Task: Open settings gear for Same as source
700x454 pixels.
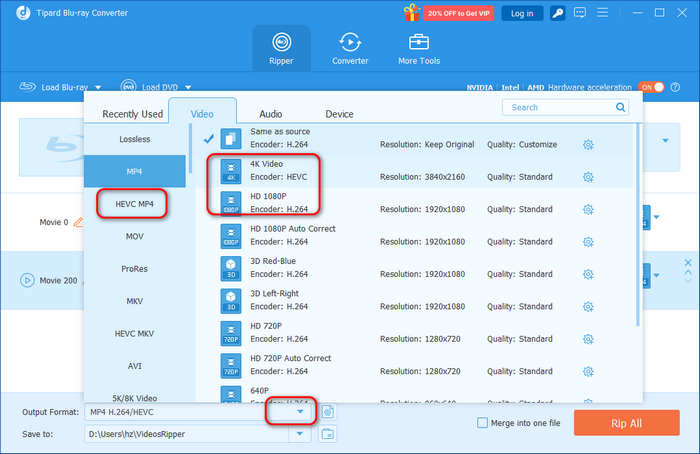Action: pyautogui.click(x=588, y=145)
